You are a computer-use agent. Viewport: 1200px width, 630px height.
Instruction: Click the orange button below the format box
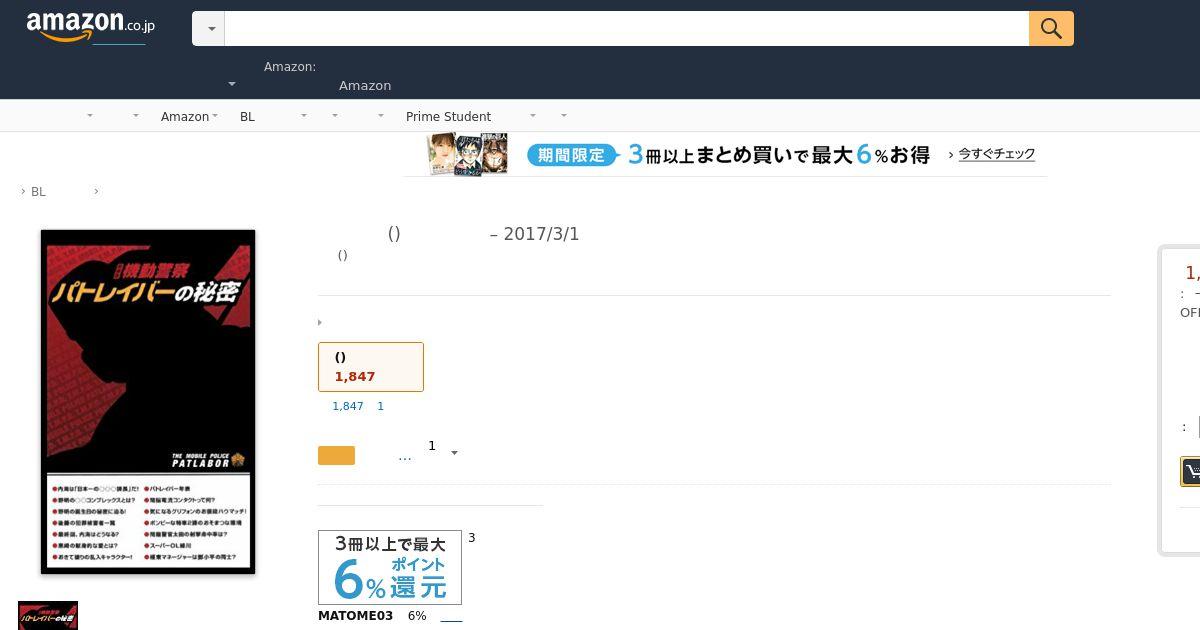click(336, 456)
